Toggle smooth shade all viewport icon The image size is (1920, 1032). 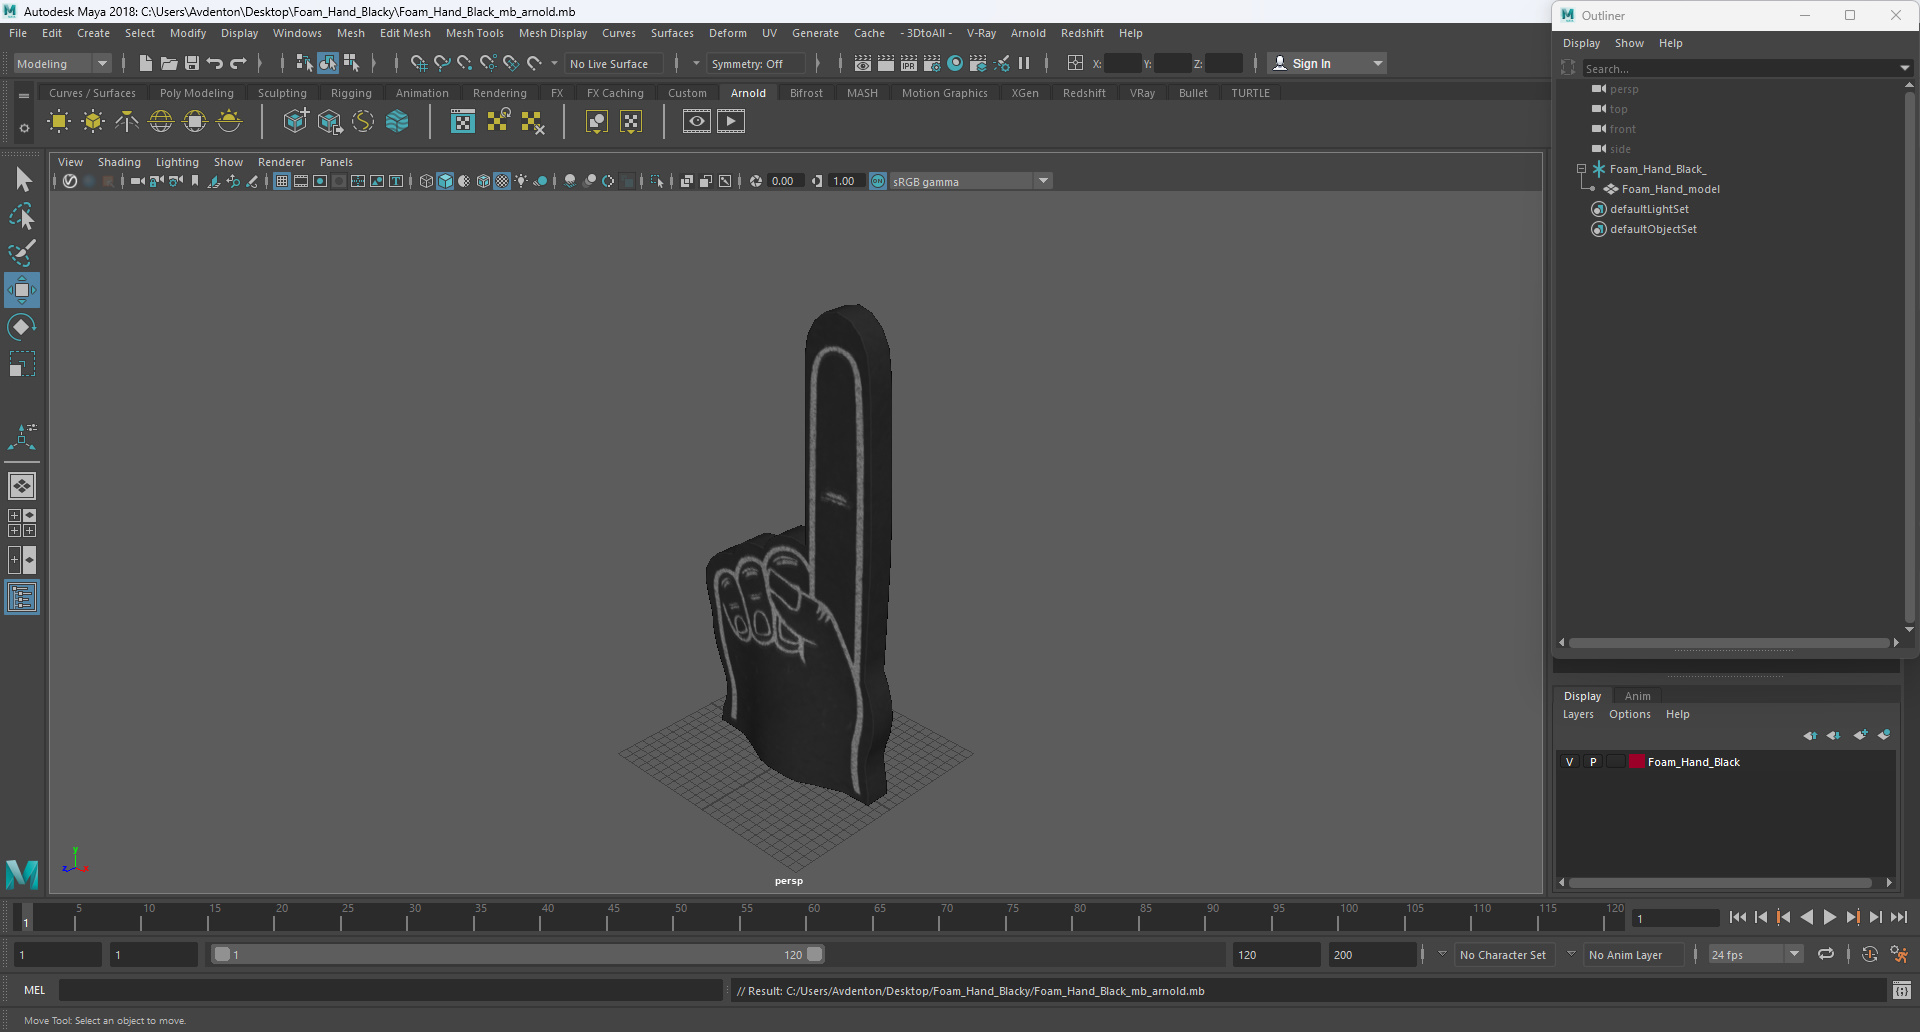pos(445,181)
